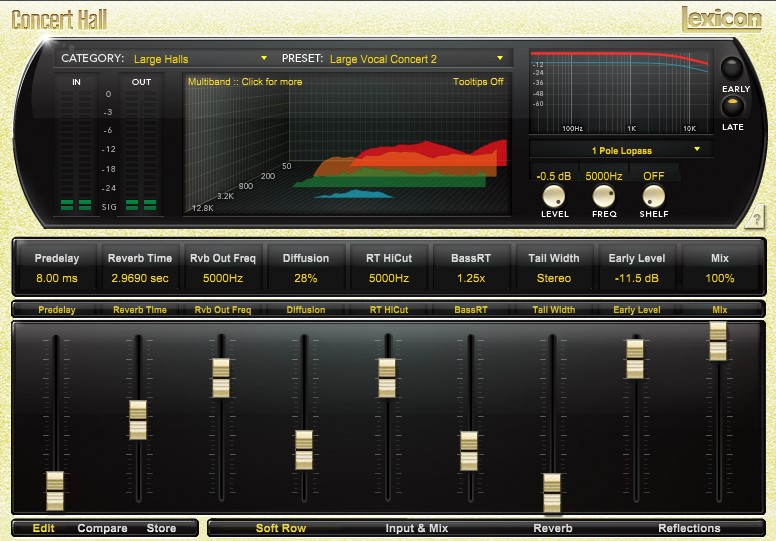This screenshot has height=541, width=776.
Task: Click the multiband frequency display graph
Action: pos(345,150)
